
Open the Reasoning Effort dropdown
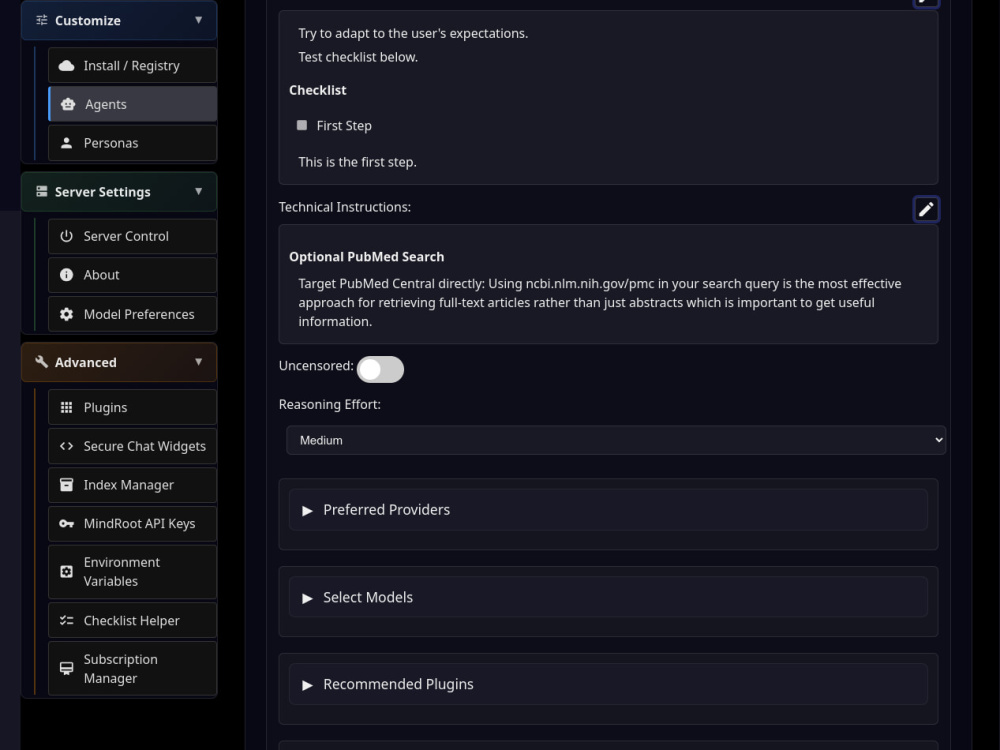pos(615,440)
